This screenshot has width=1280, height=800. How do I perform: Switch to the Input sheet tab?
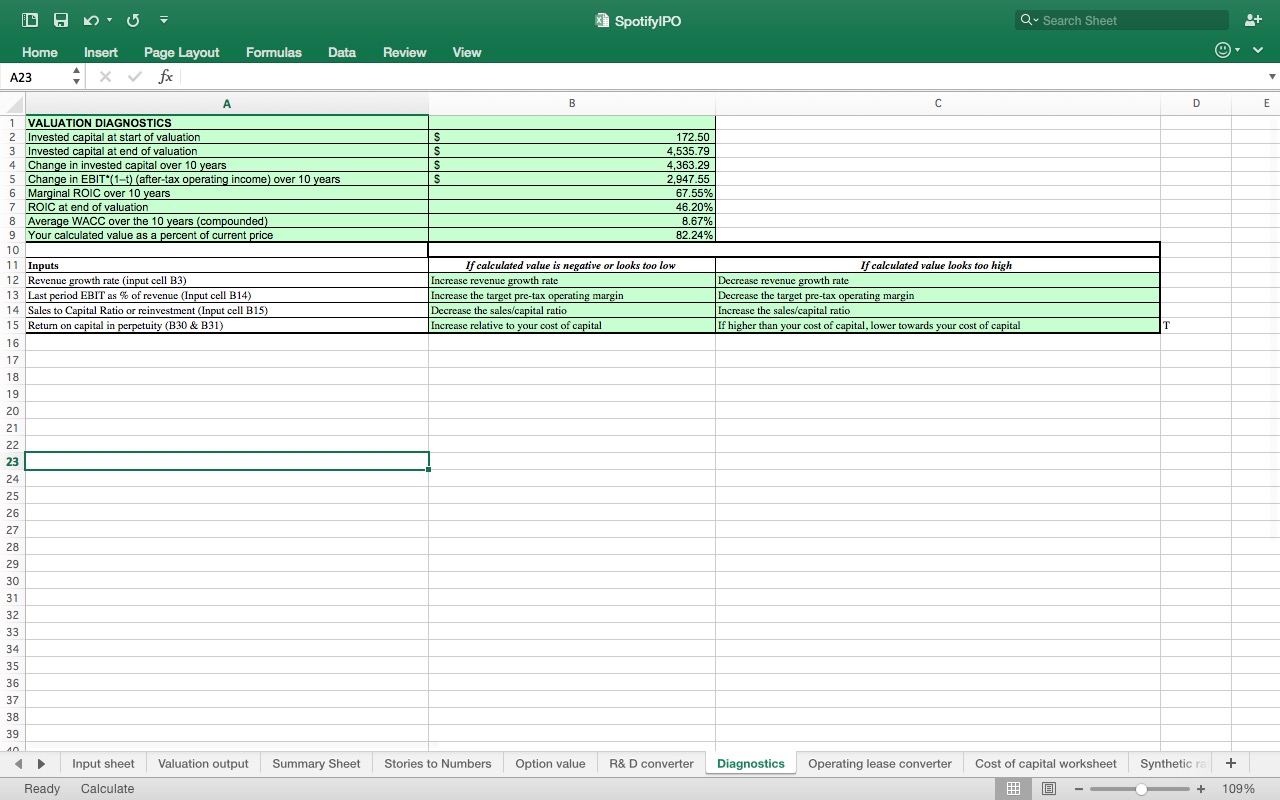(x=103, y=763)
